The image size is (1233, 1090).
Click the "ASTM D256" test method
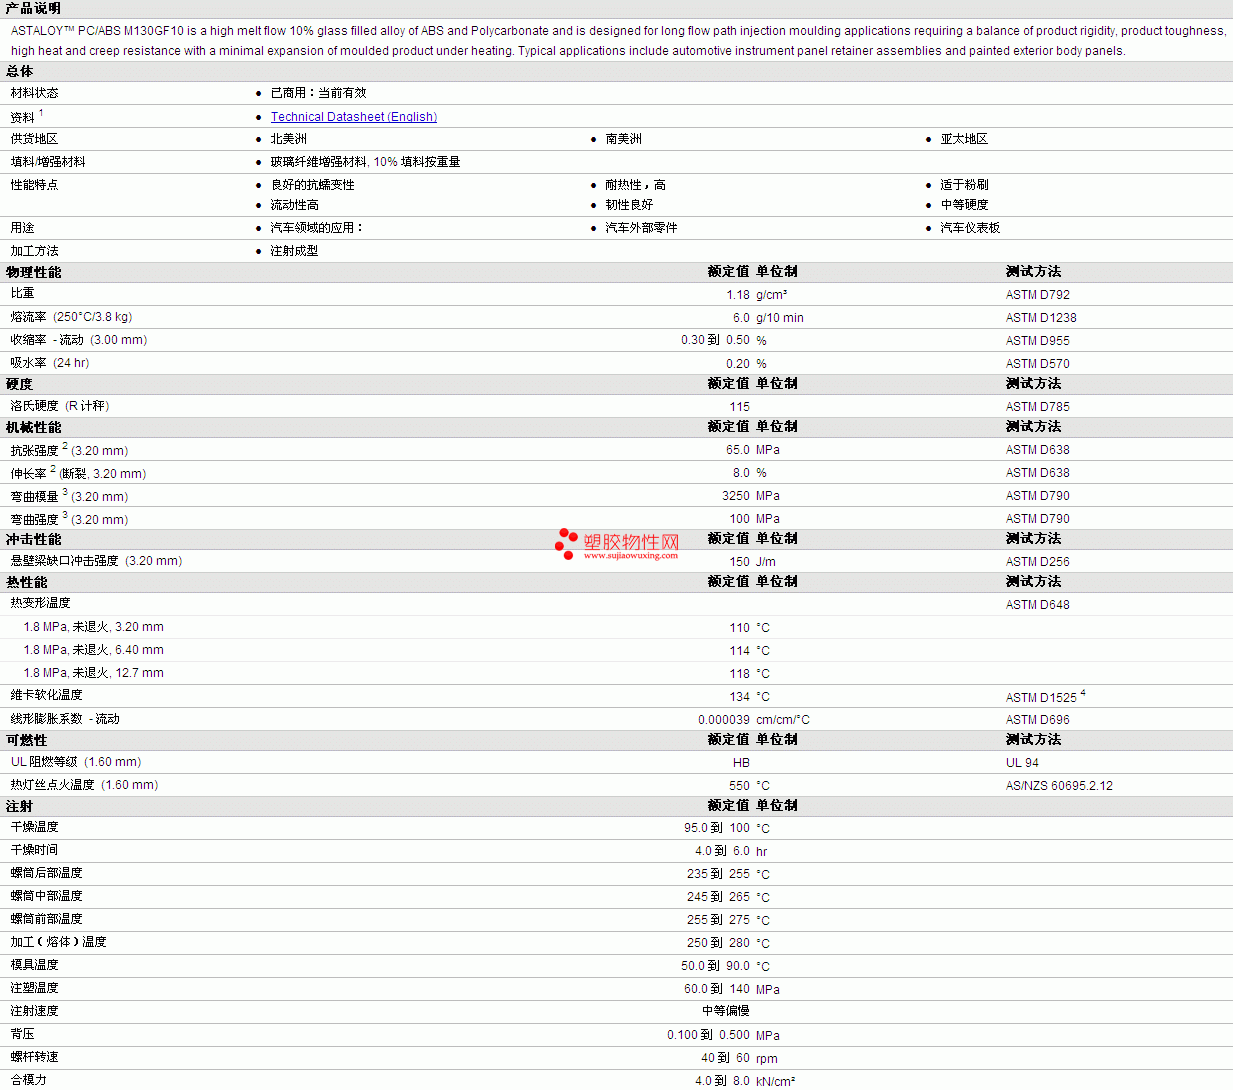pos(1038,562)
